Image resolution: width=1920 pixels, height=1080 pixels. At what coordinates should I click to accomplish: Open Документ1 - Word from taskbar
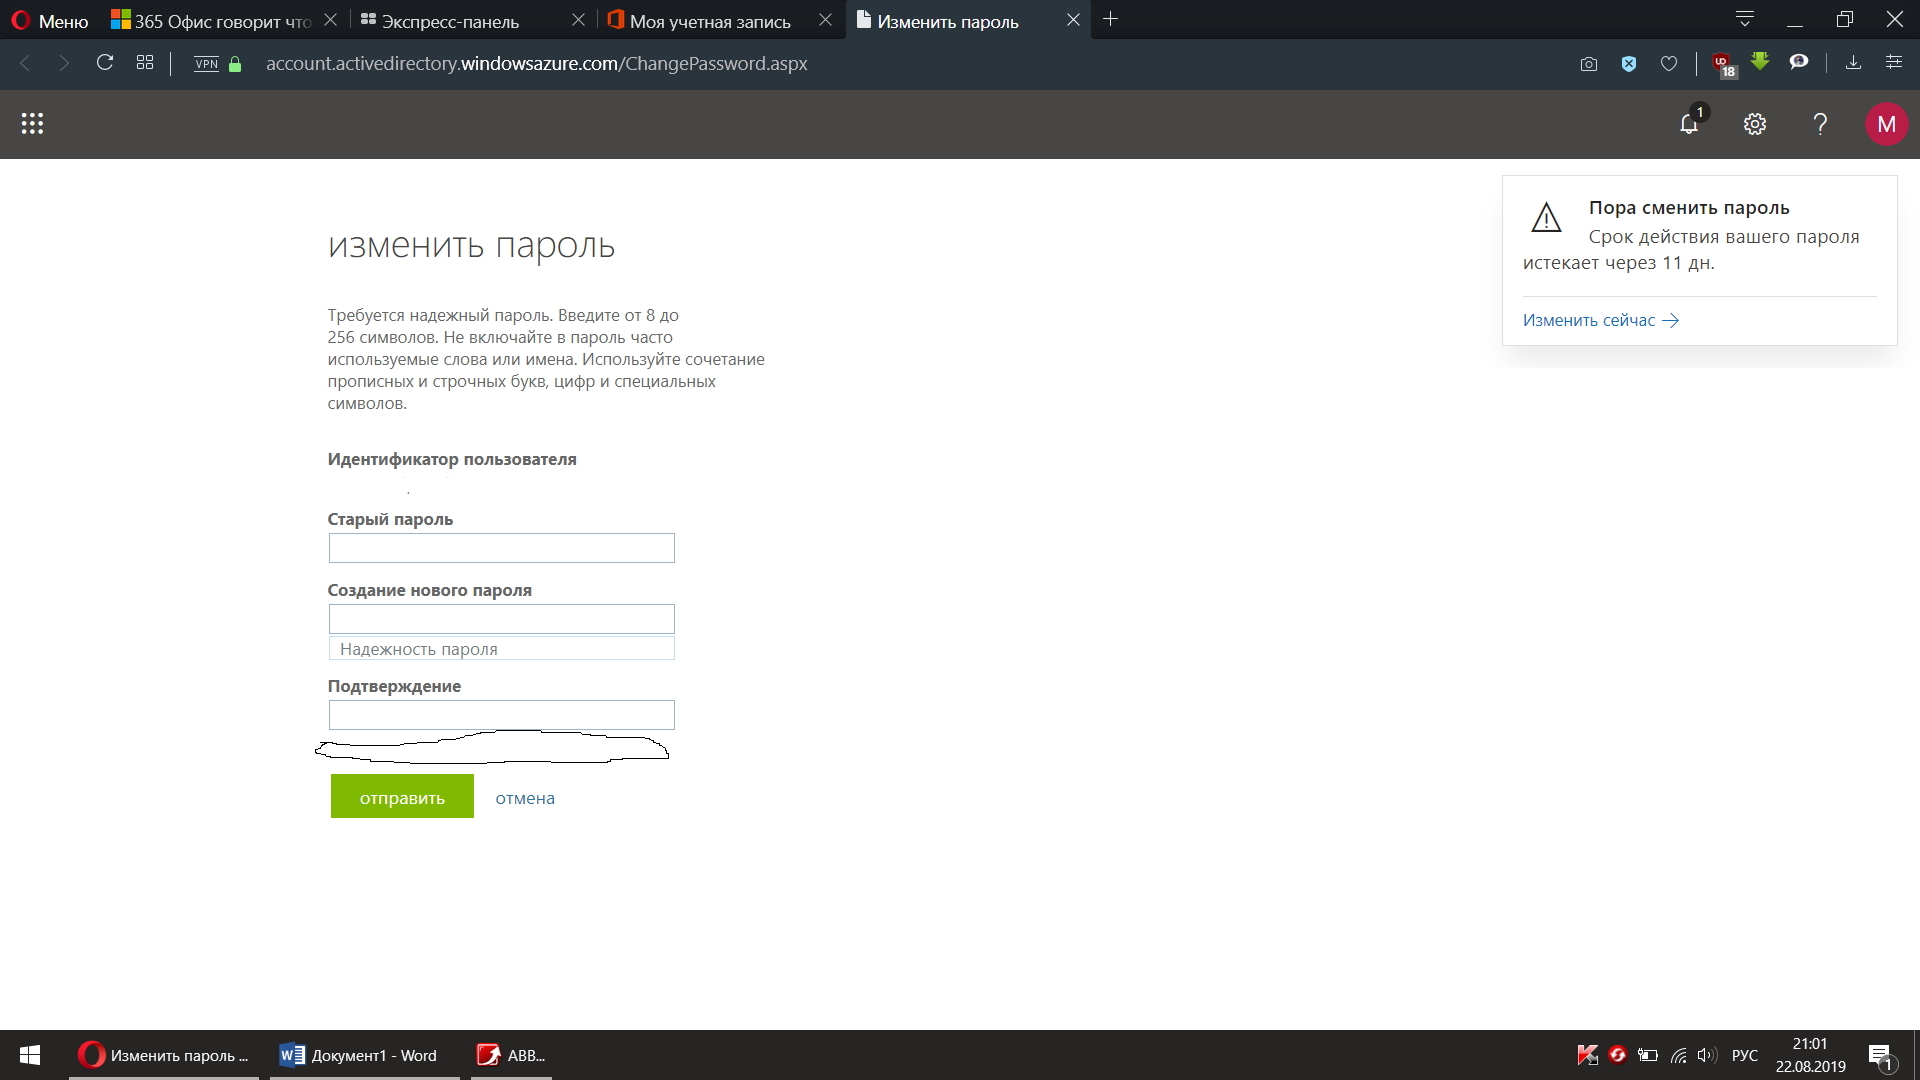tap(364, 1055)
